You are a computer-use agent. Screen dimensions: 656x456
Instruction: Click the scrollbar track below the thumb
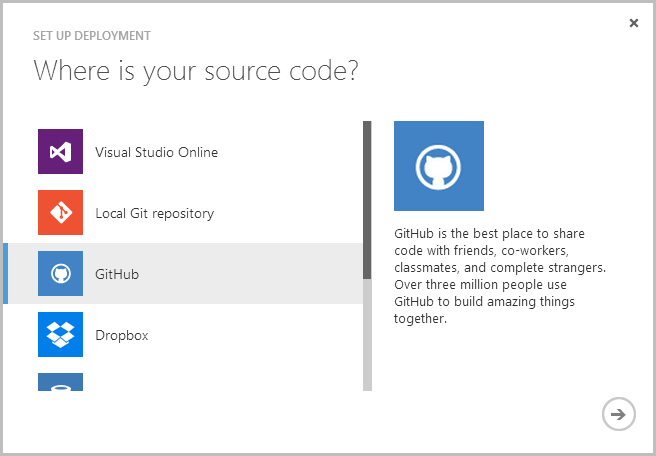(367, 335)
